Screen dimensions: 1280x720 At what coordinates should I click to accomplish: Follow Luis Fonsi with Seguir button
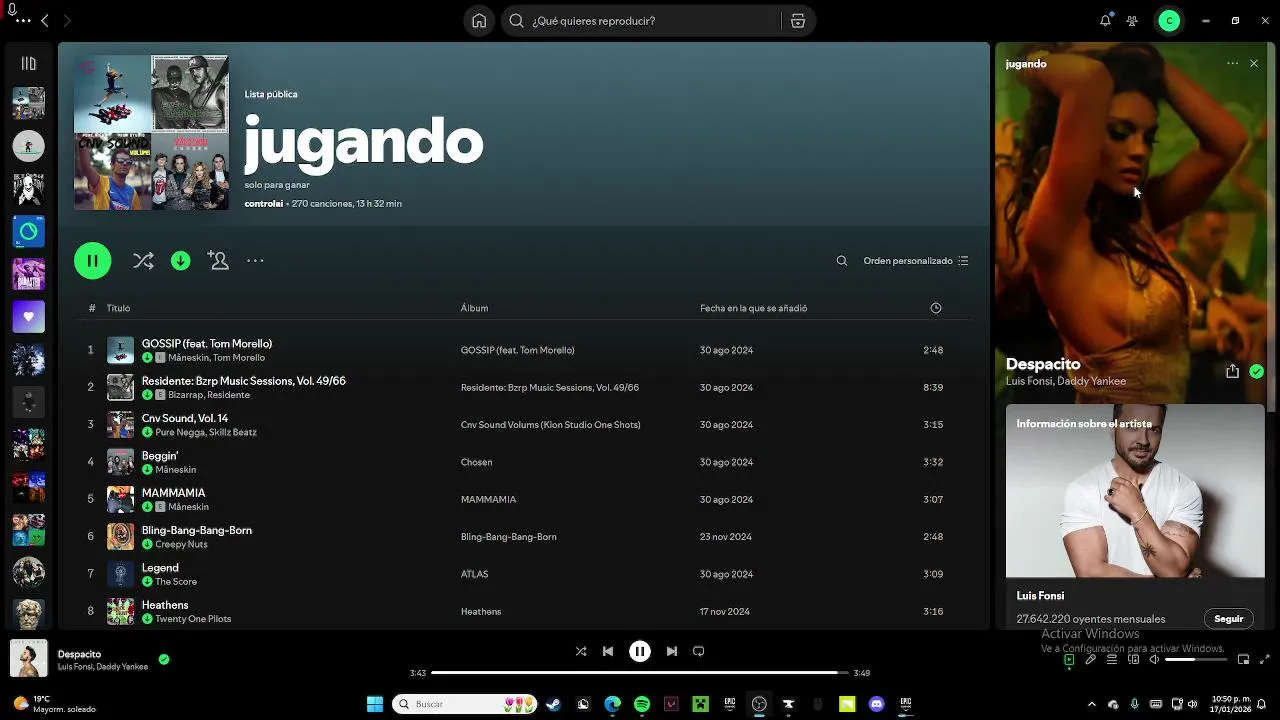pos(1228,619)
